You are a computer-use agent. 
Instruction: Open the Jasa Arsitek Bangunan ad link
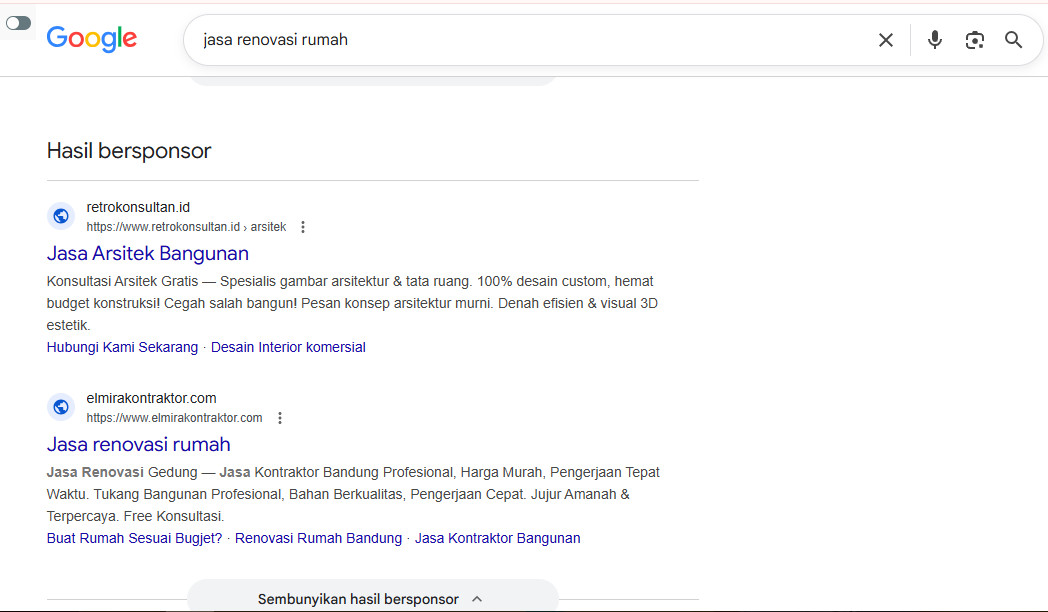click(148, 254)
